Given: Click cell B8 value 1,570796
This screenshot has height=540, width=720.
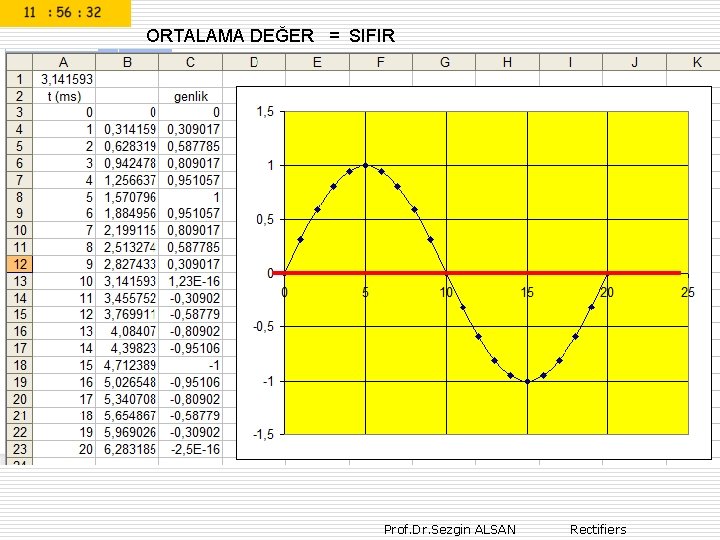Looking at the screenshot, I should (x=127, y=197).
